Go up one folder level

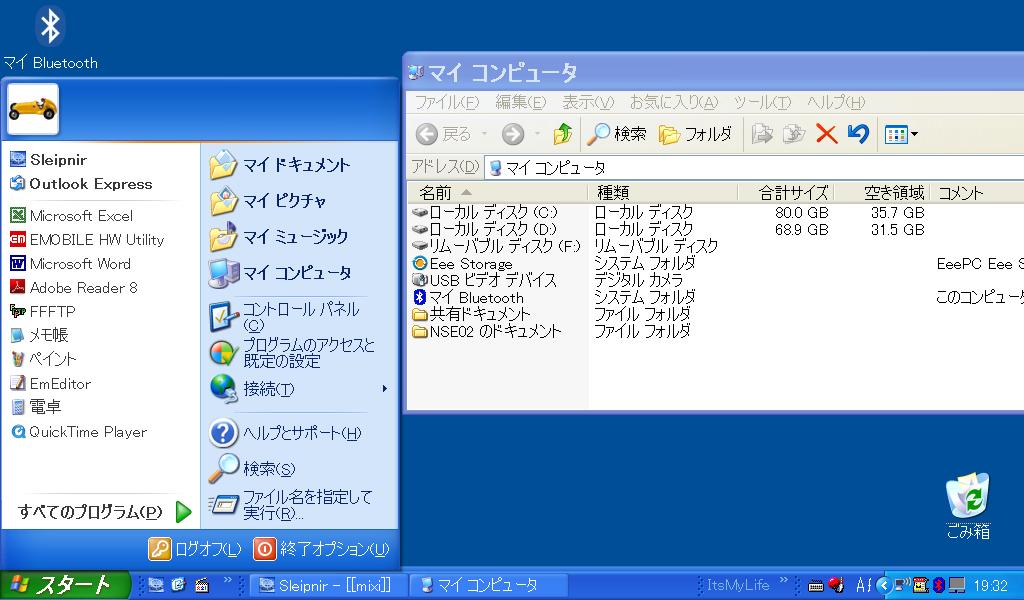[562, 134]
